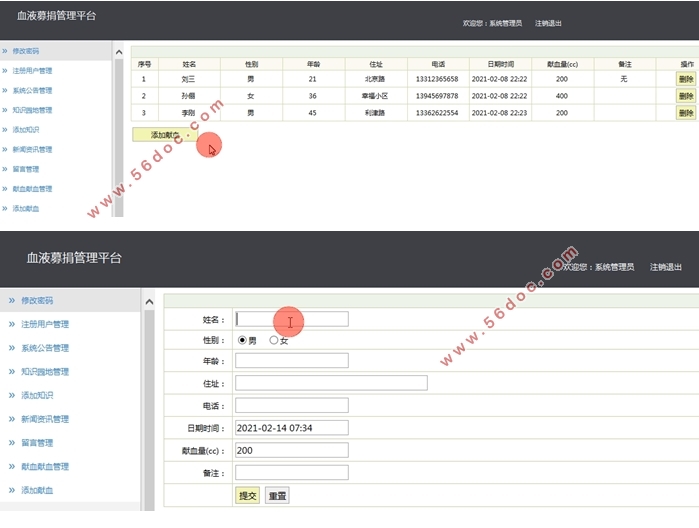699x528 pixels.
Task: Remove 李刚's row with 删除
Action: click(x=685, y=113)
